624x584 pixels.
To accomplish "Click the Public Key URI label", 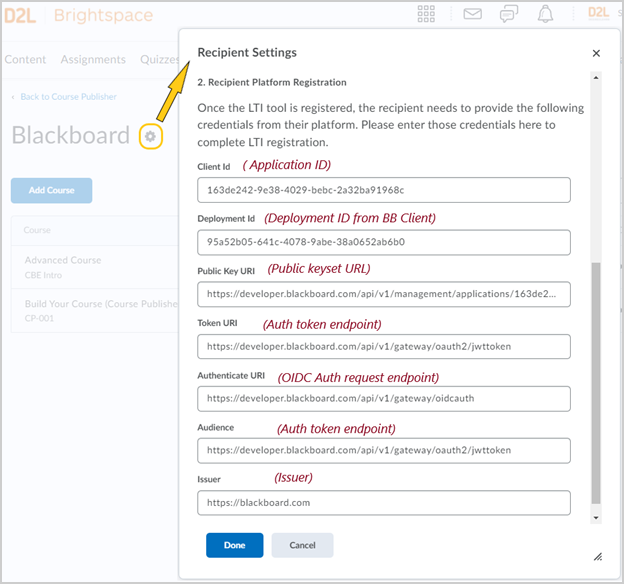I will pyautogui.click(x=226, y=271).
